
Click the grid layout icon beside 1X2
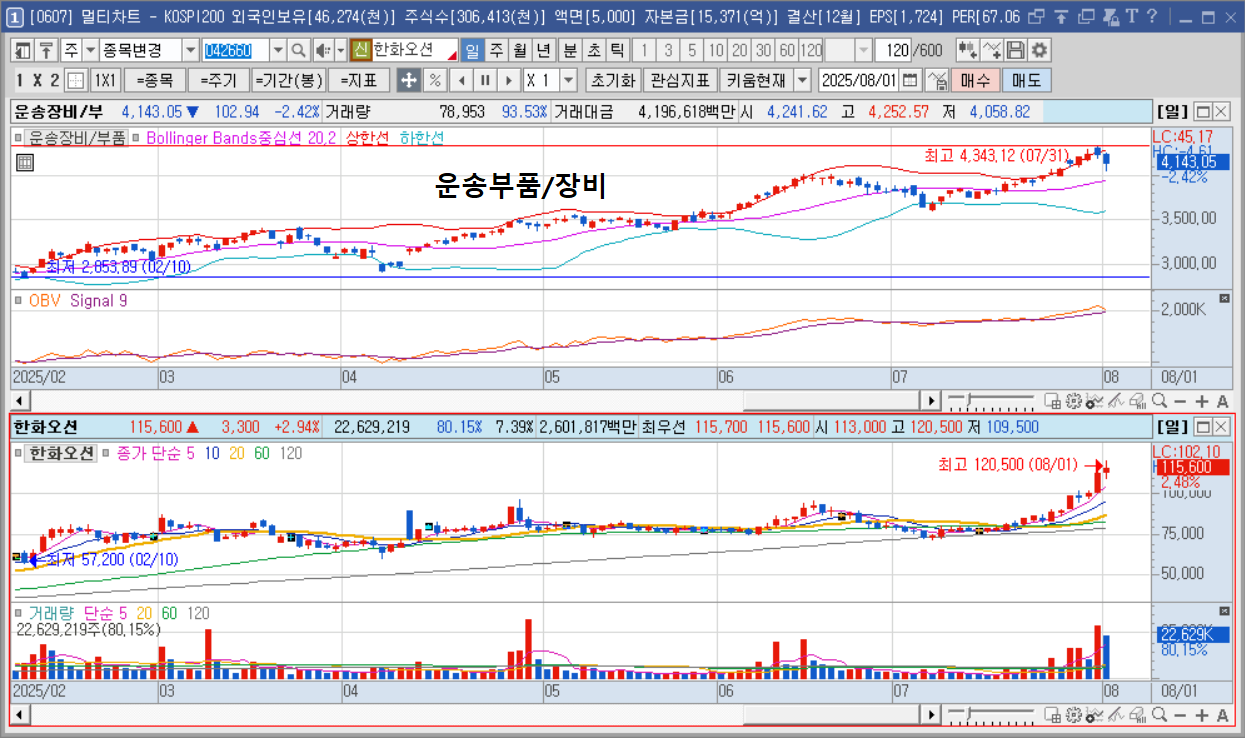[77, 80]
